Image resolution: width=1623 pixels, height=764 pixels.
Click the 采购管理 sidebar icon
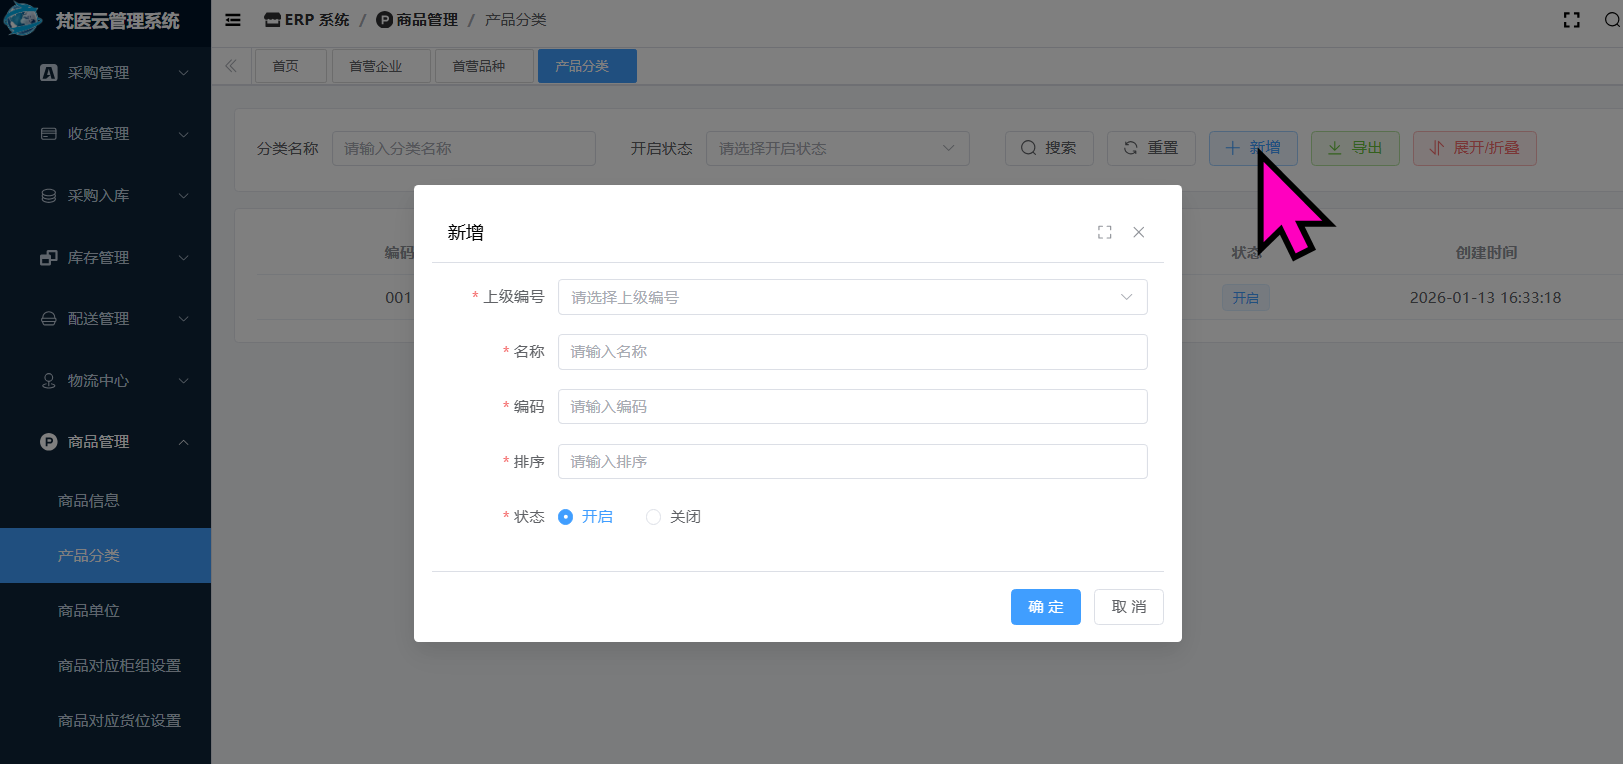[48, 73]
